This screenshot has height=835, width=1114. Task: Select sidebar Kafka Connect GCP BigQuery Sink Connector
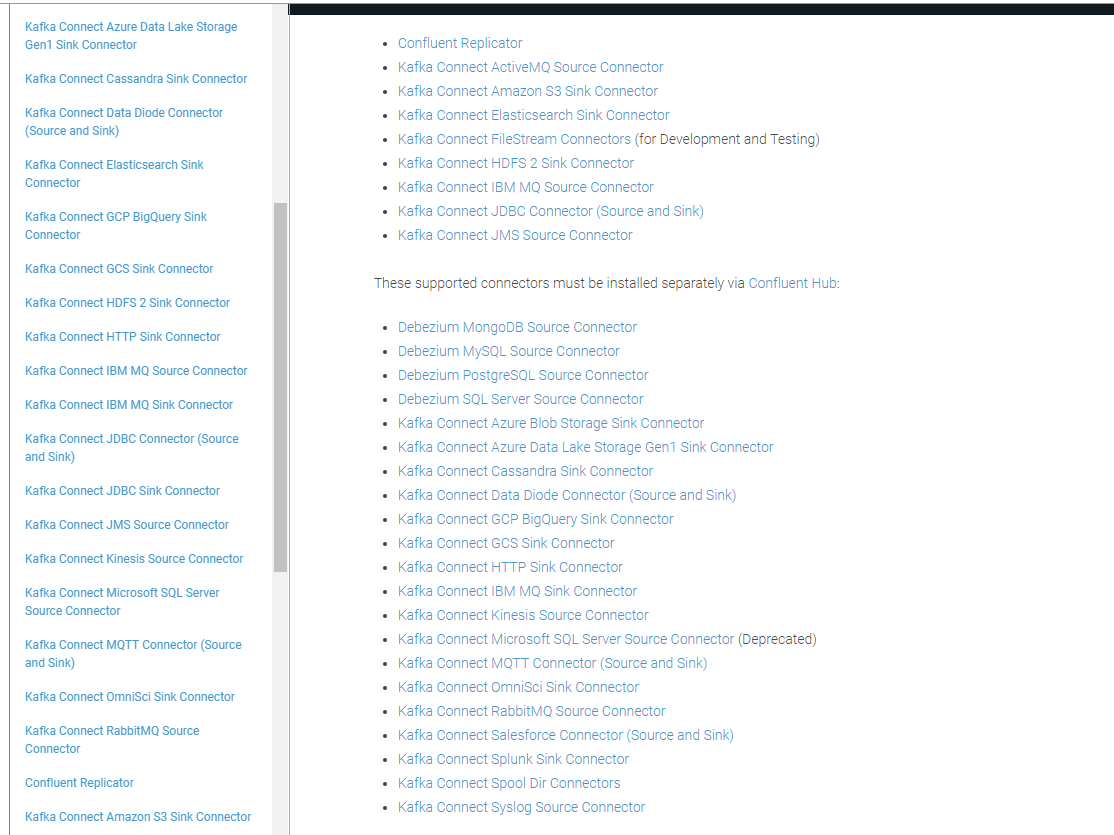pos(116,225)
